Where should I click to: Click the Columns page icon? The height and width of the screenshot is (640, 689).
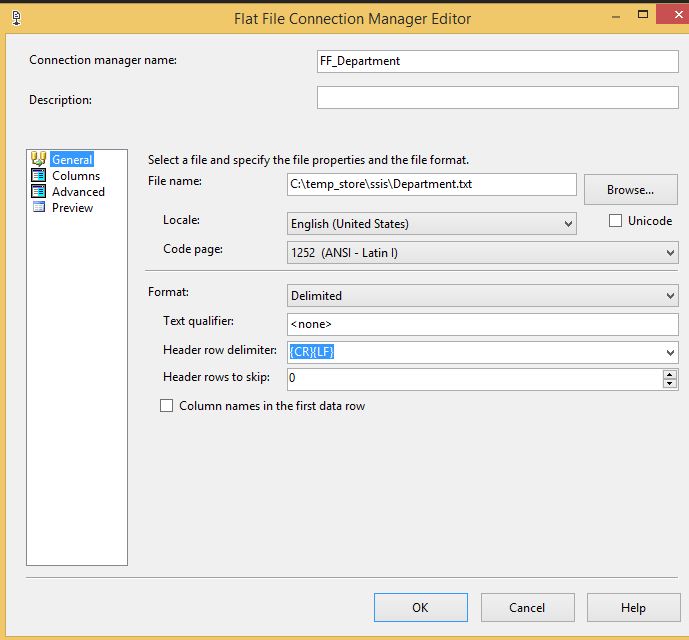coord(39,176)
